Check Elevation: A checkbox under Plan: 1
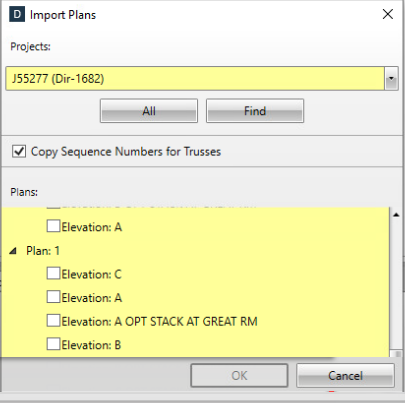405x403 pixels. 53,297
